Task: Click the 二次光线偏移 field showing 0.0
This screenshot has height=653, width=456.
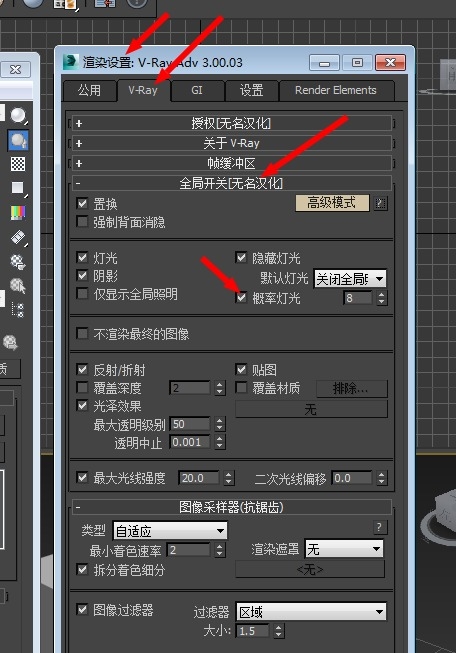Action: (352, 478)
